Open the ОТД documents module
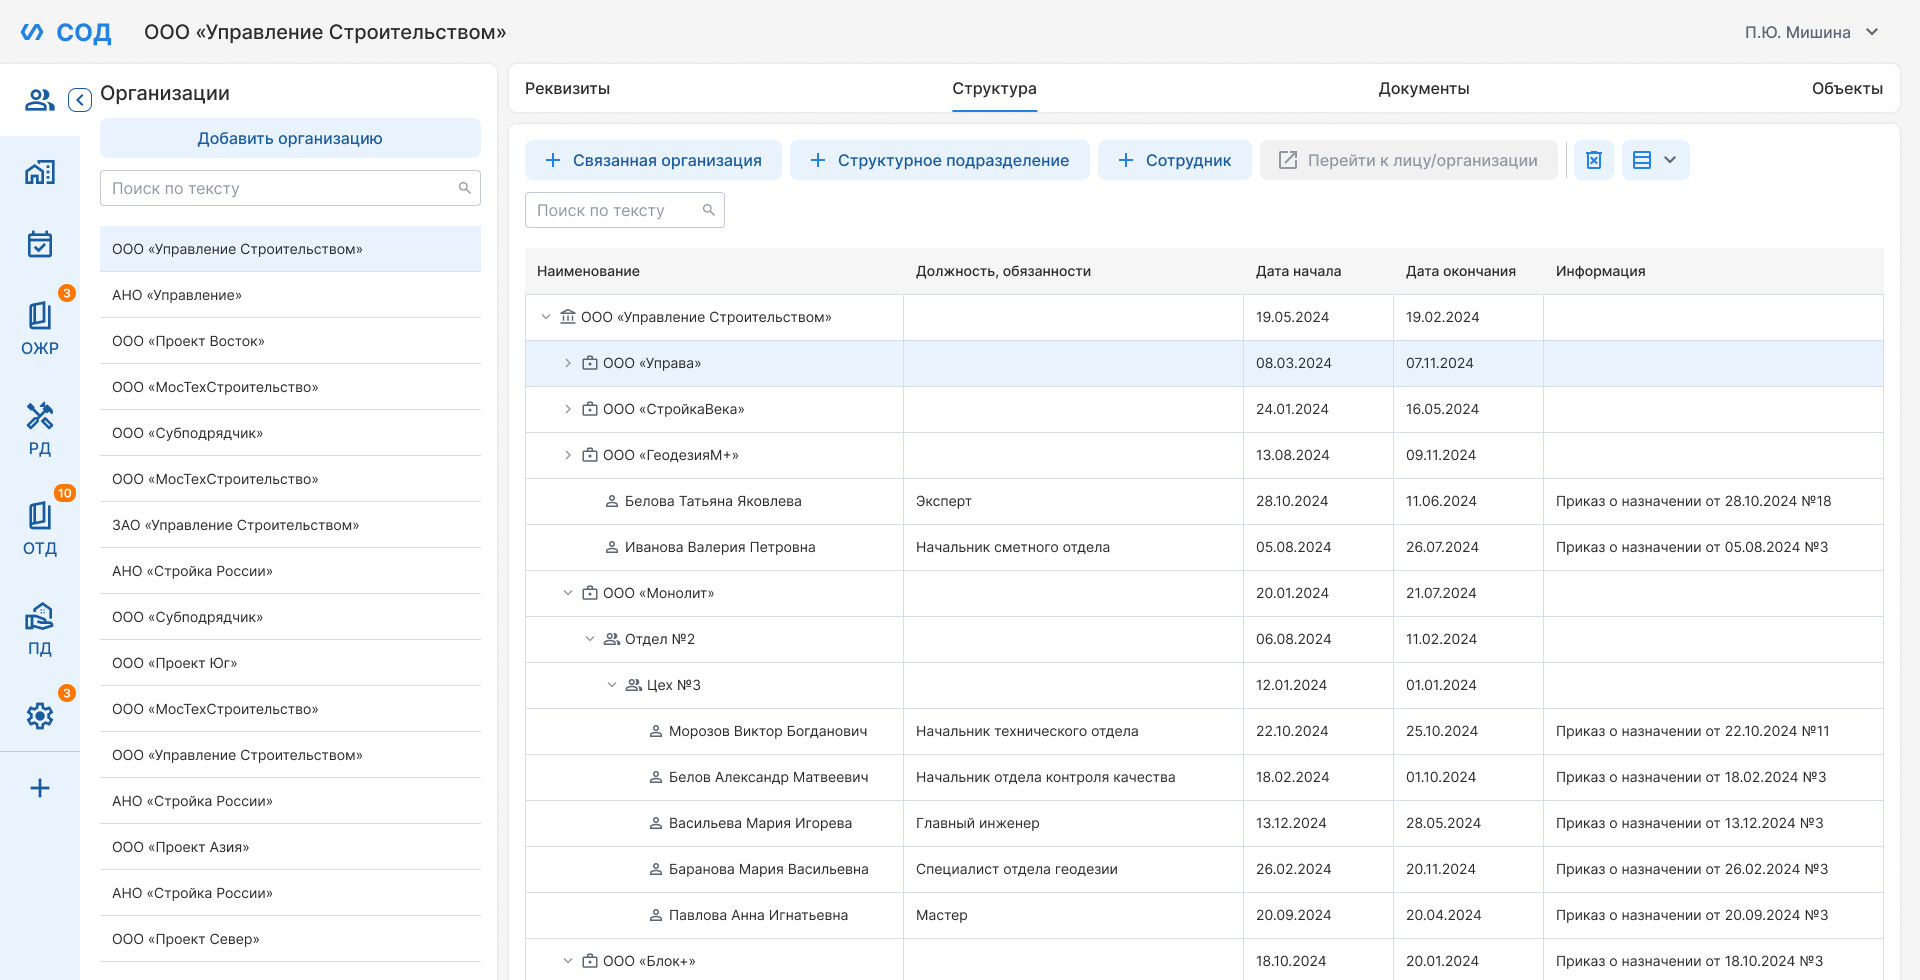 point(40,528)
